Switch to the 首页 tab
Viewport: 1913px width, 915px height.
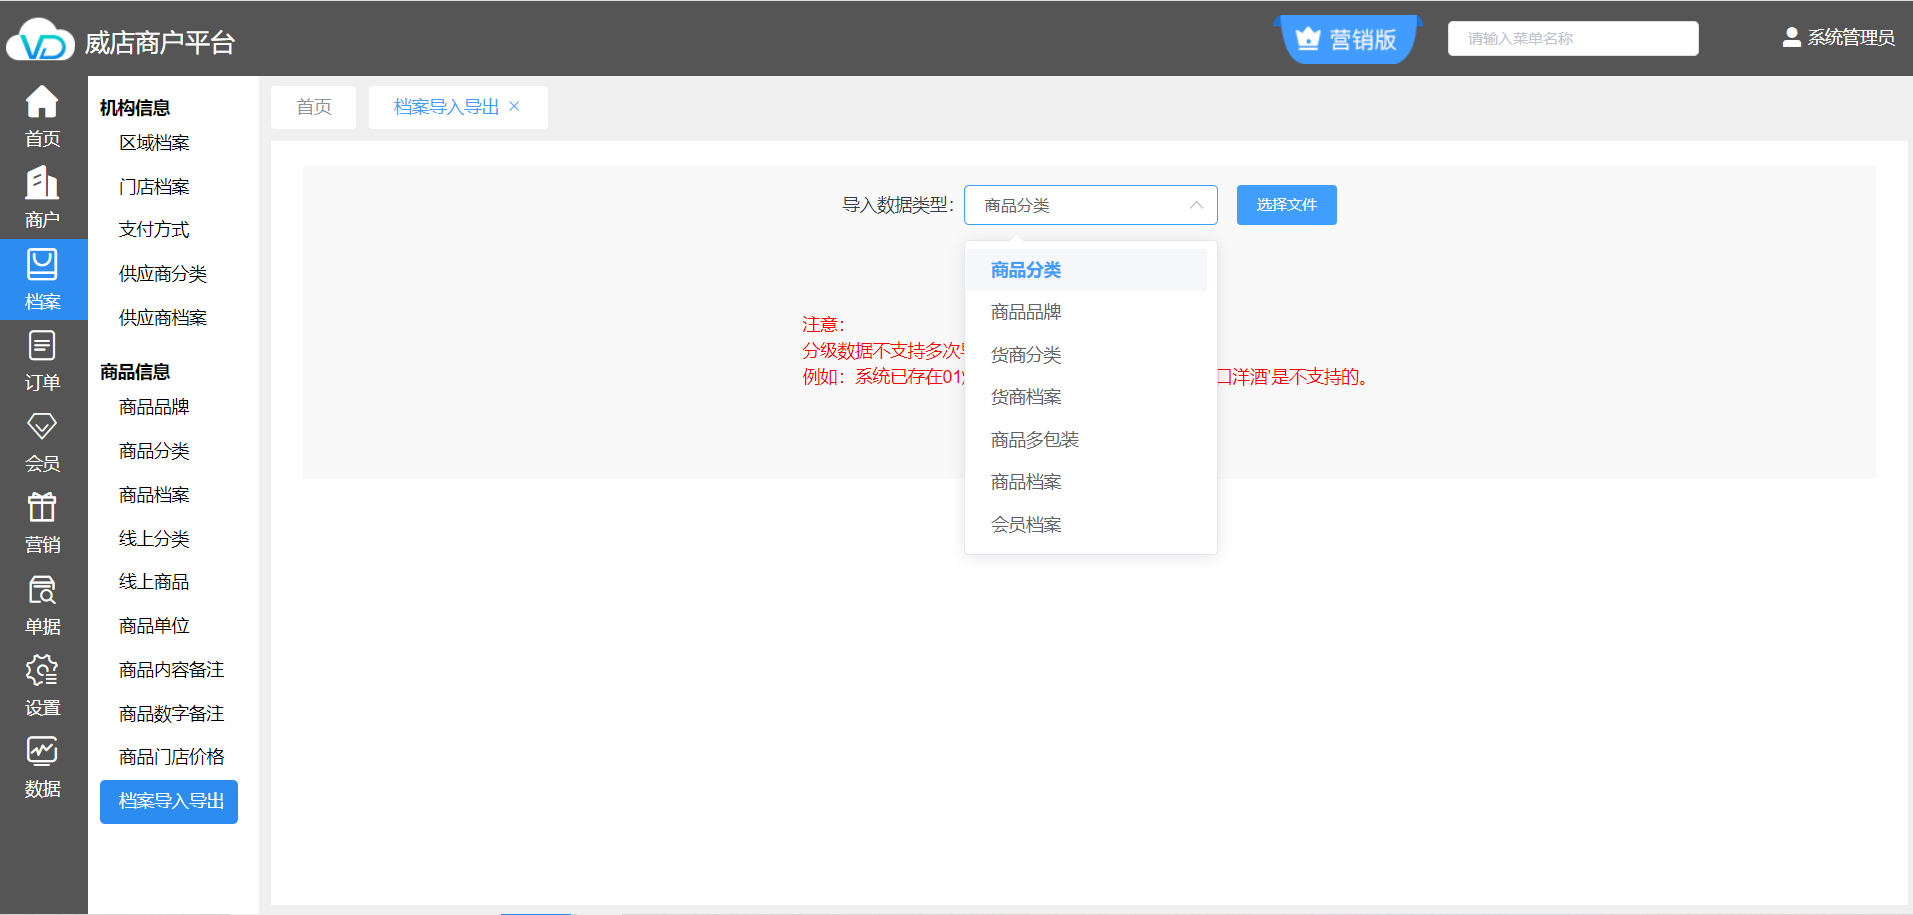(x=314, y=107)
